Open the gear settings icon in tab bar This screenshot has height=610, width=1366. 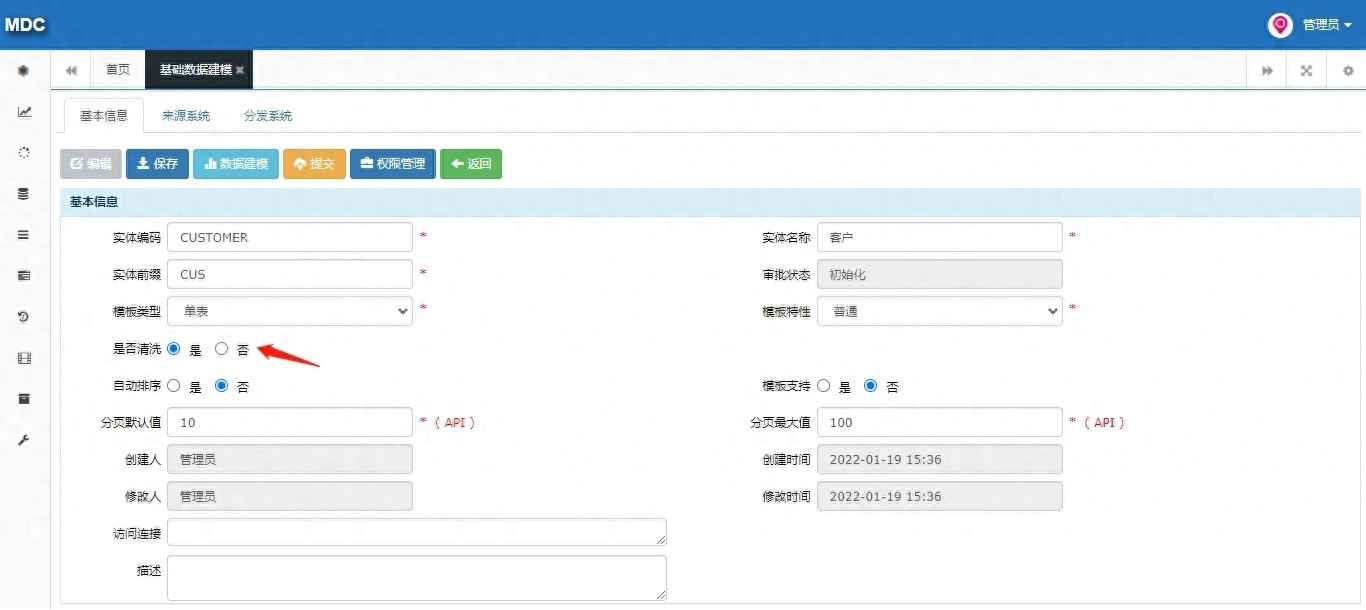(1347, 70)
